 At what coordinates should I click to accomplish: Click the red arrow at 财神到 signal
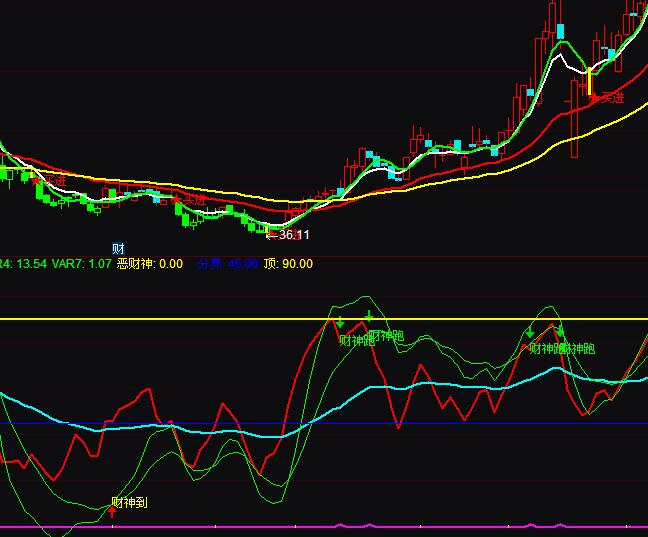click(x=112, y=510)
